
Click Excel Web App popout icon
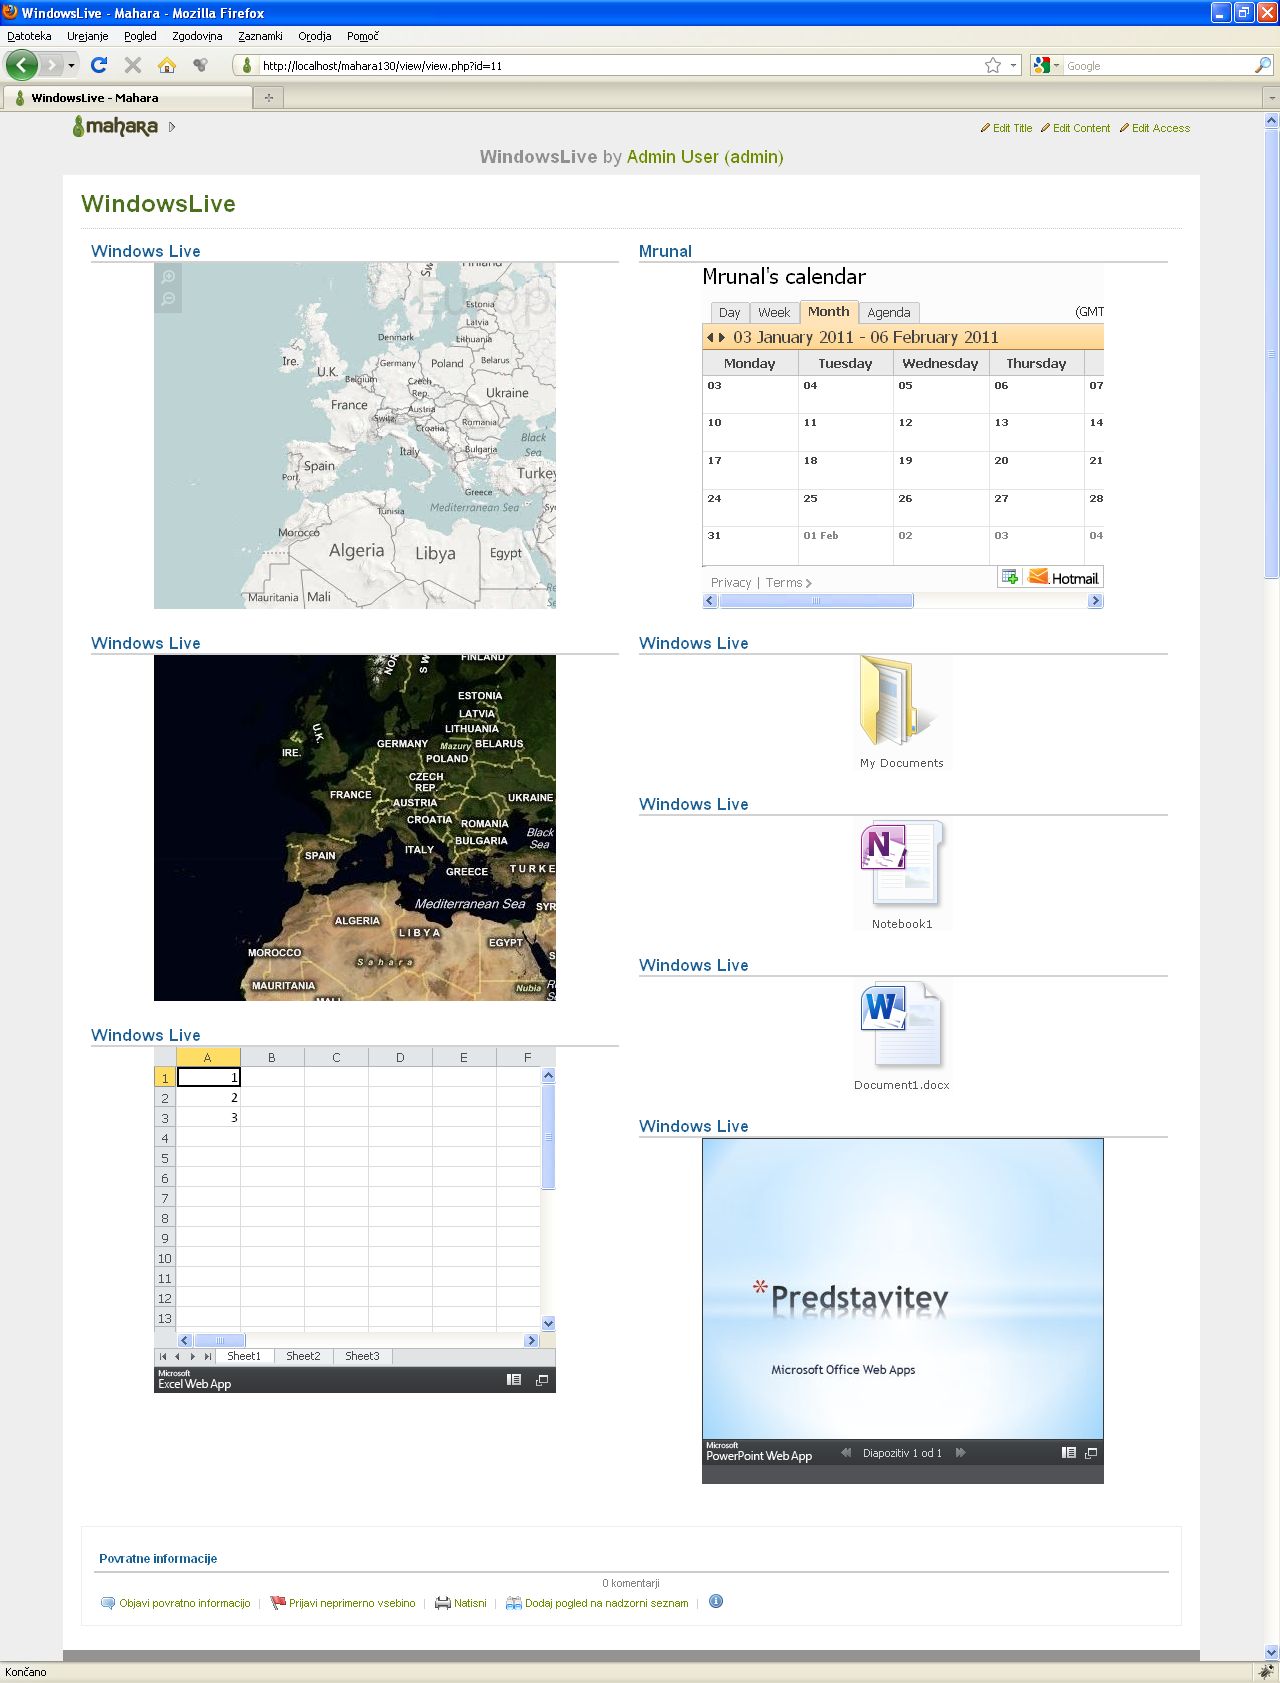point(542,1380)
